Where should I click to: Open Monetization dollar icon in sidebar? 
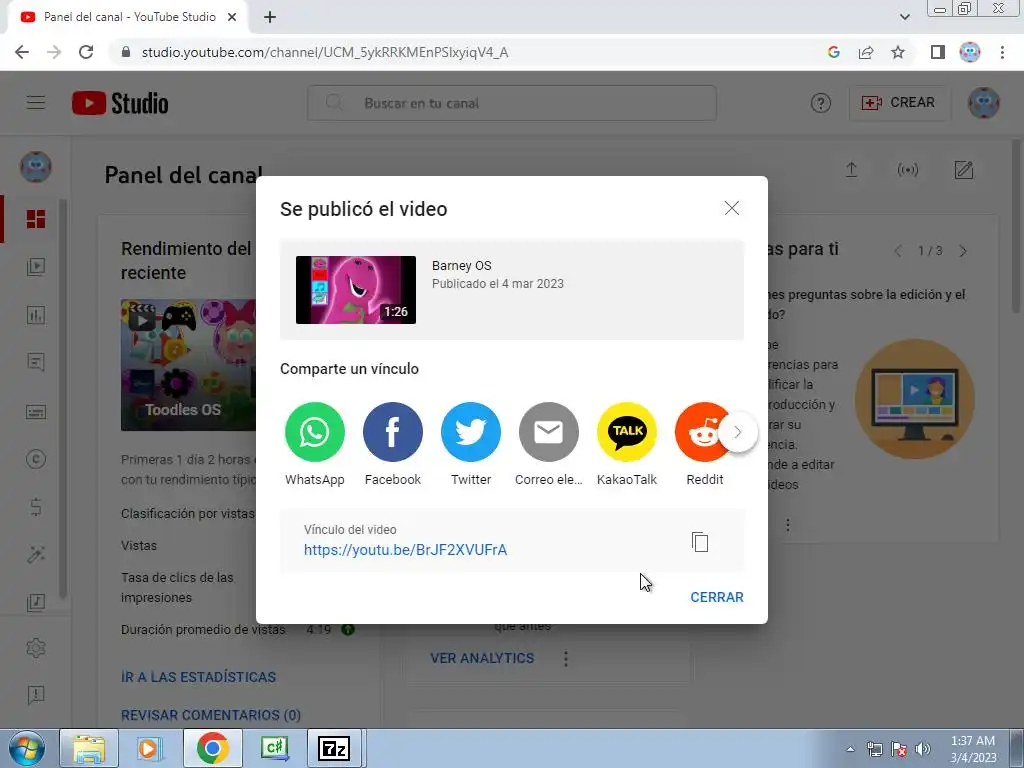click(36, 507)
